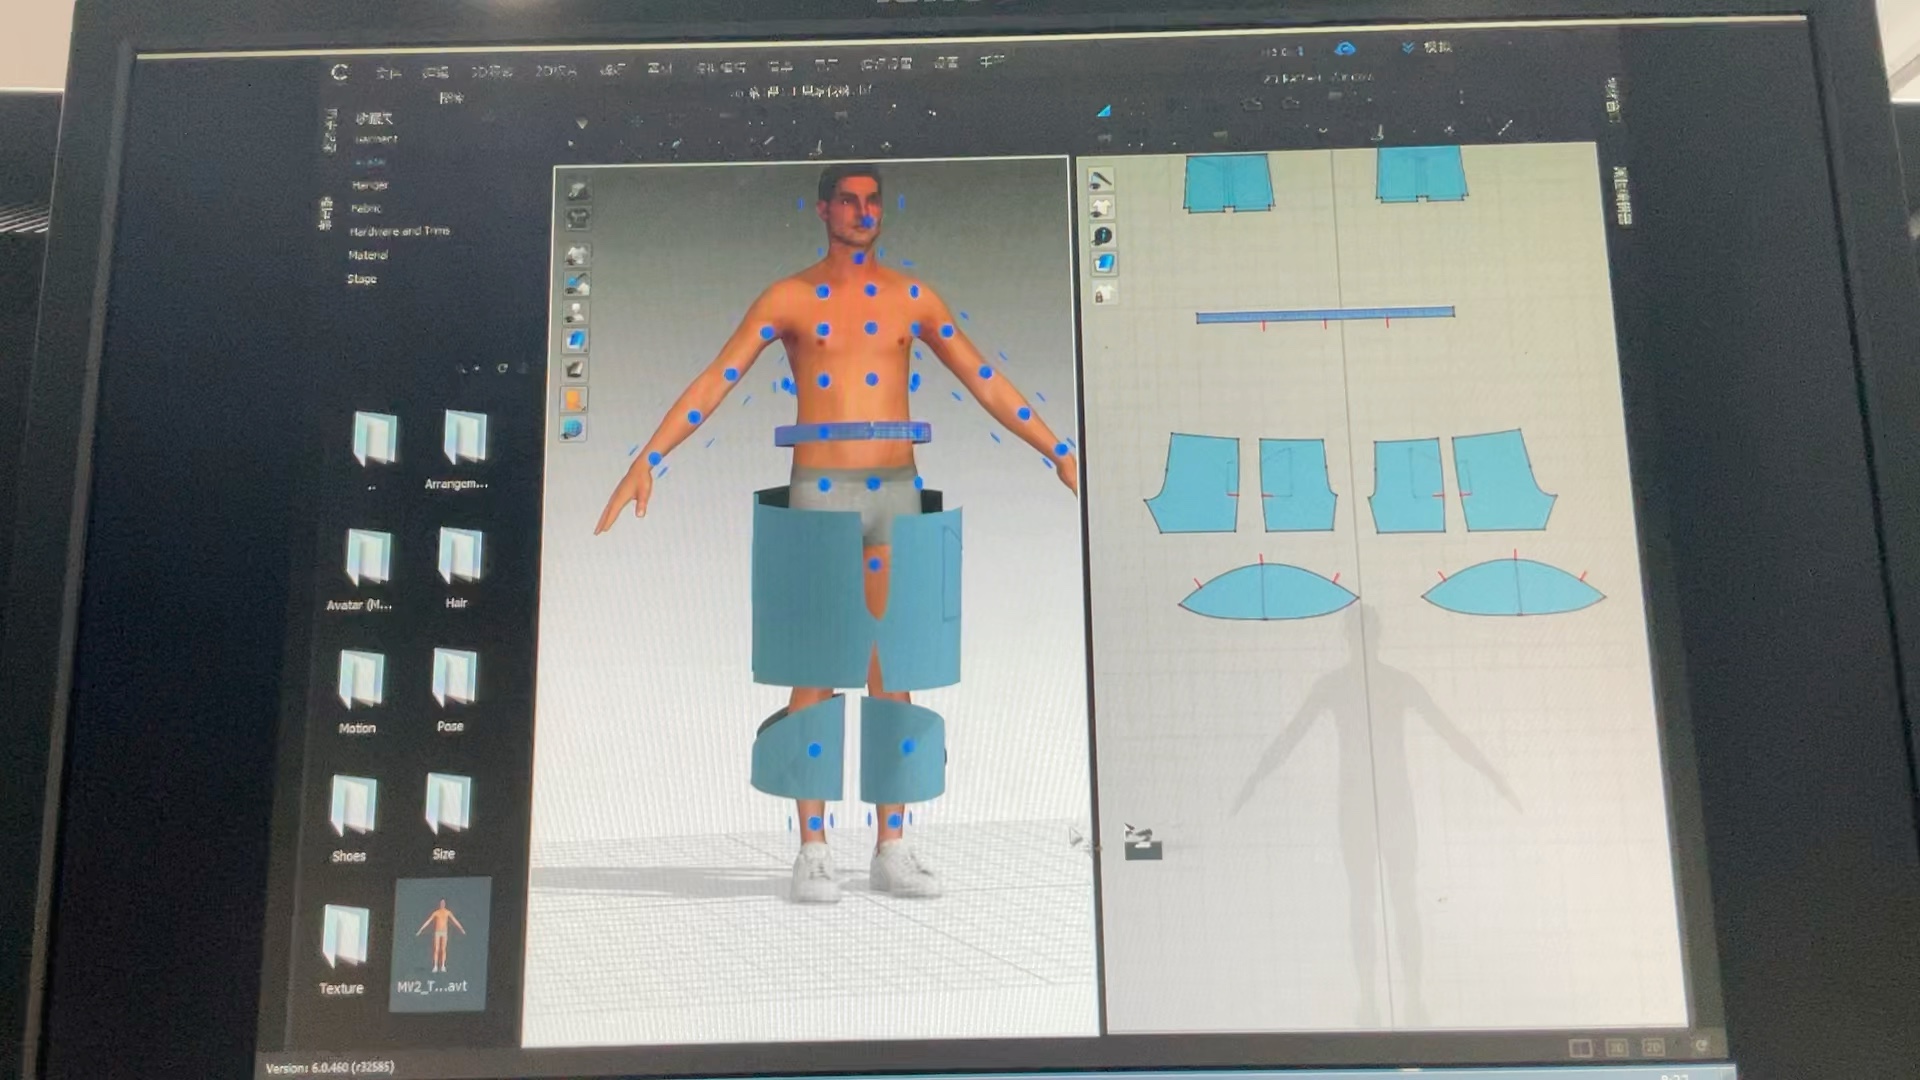The height and width of the screenshot is (1080, 1920).
Task: Click the white shirt garment display icon in 3D view
Action: 577,255
